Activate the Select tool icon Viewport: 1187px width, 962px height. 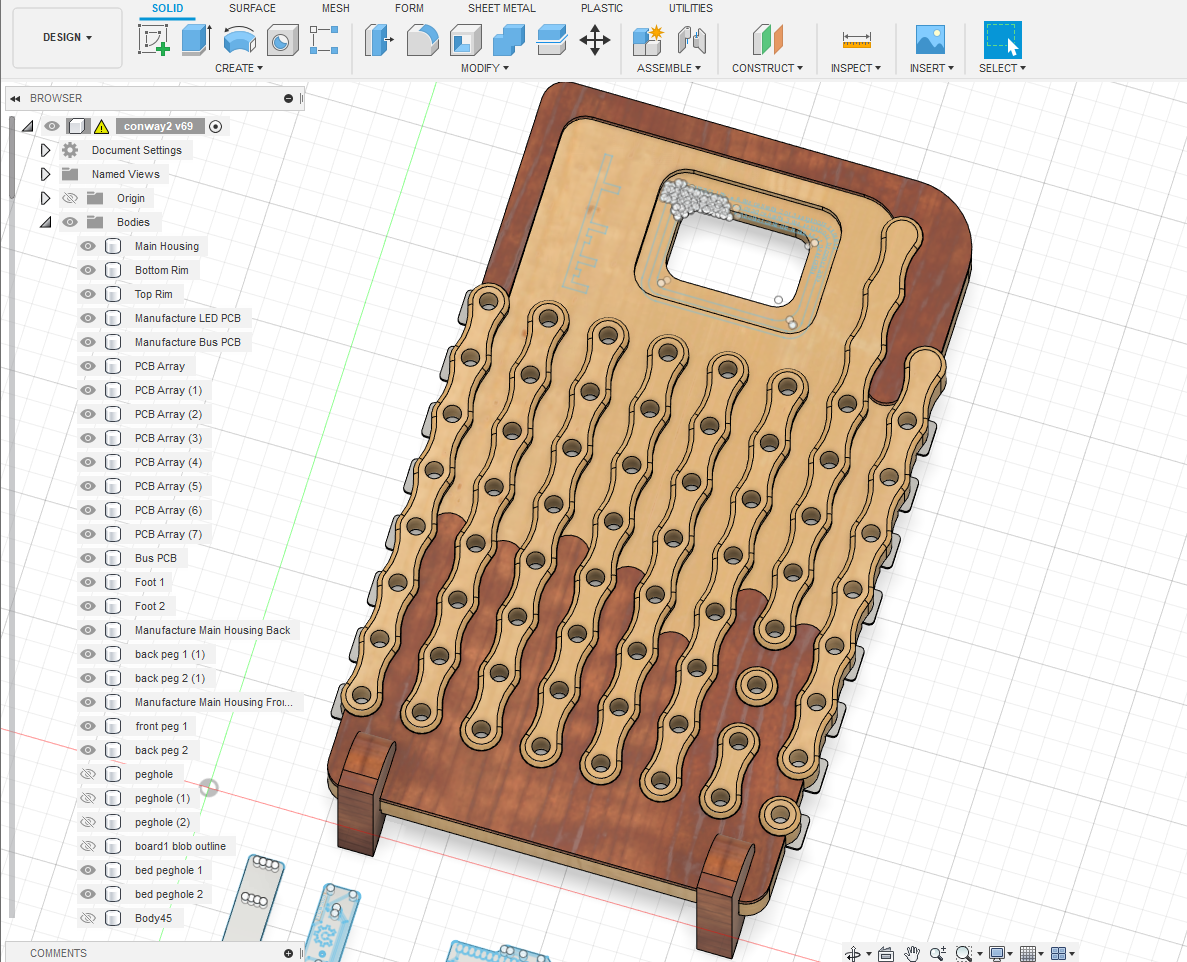[x=1002, y=39]
